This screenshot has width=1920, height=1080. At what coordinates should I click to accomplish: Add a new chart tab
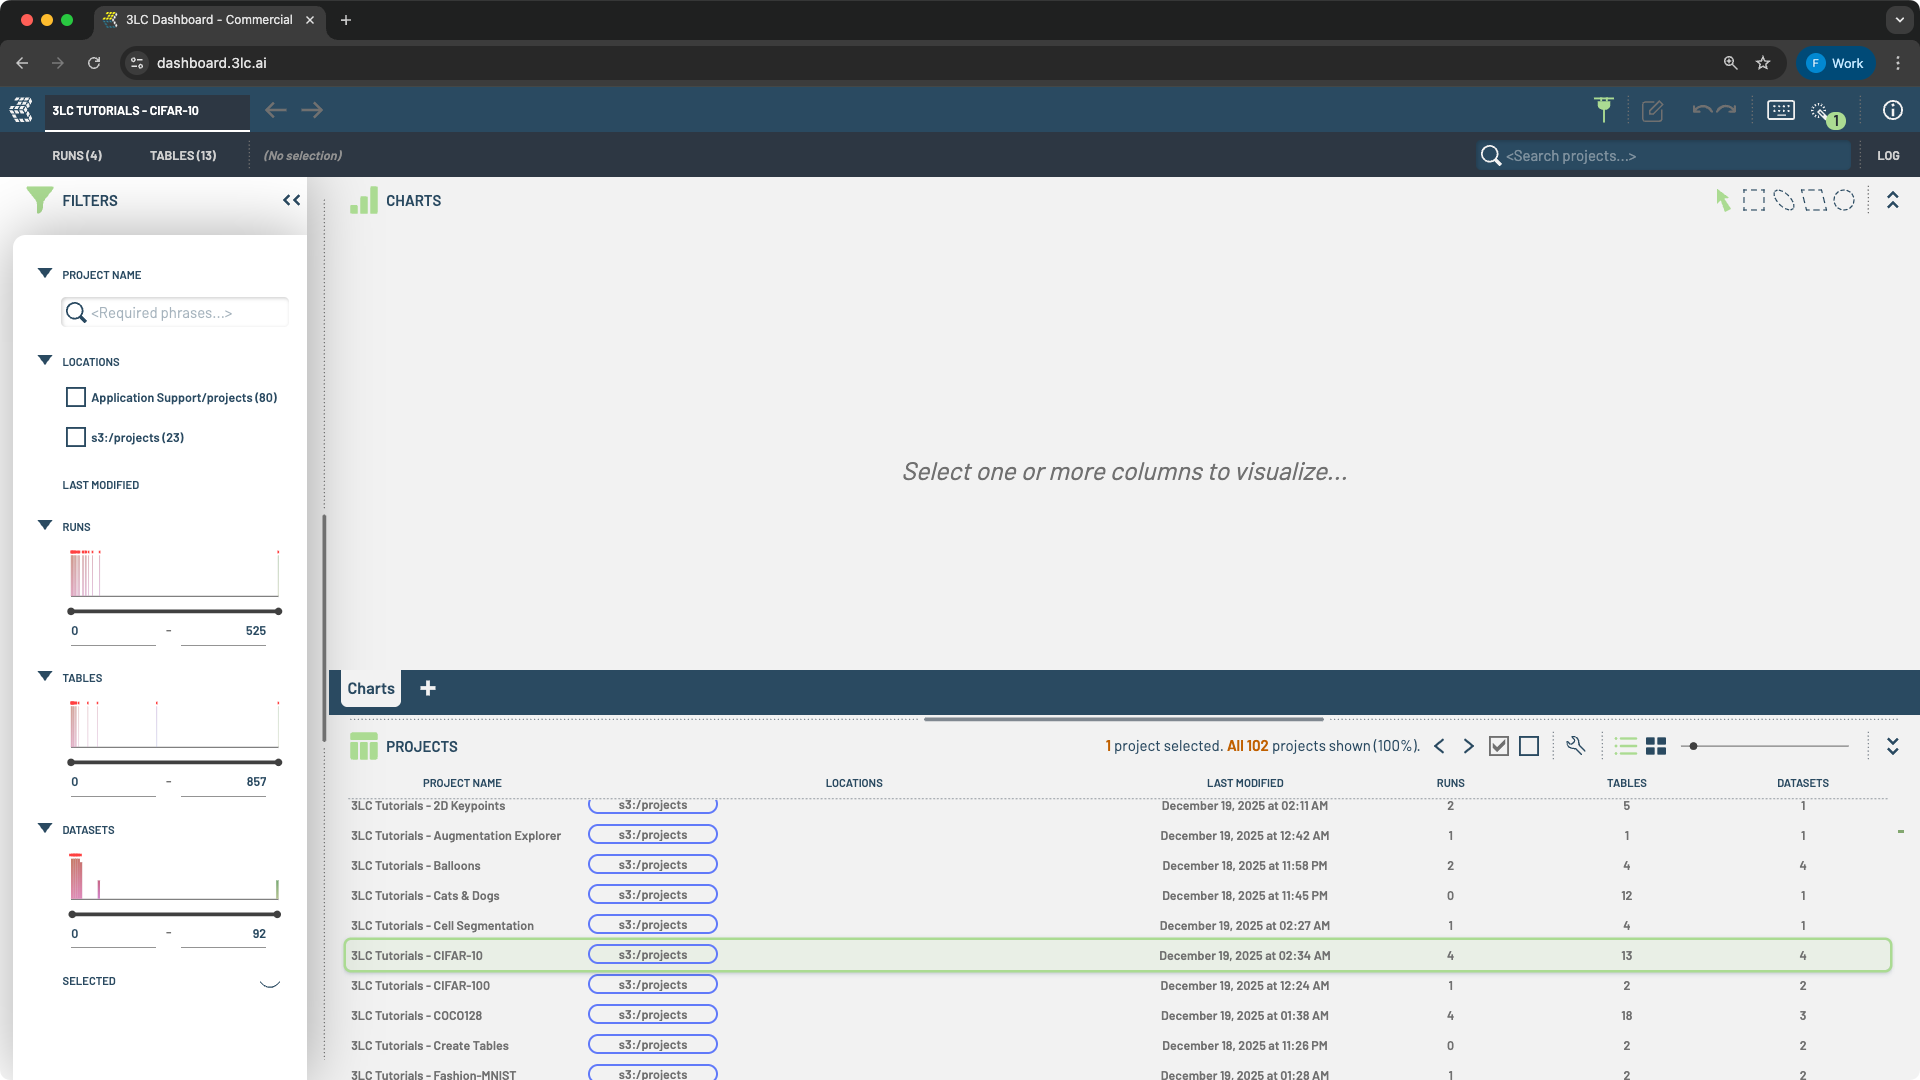pyautogui.click(x=428, y=689)
